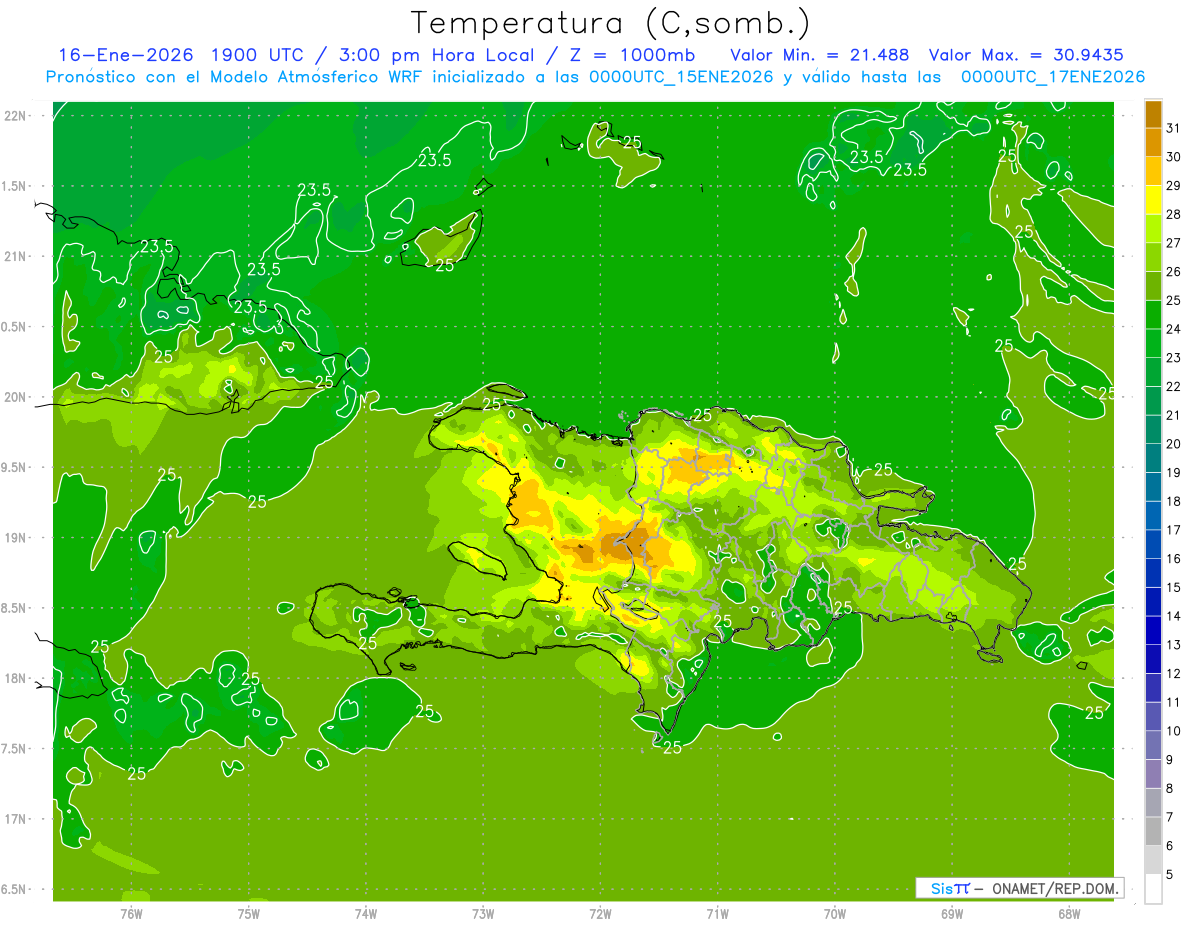The height and width of the screenshot is (927, 1200).
Task: Click the longitude axis label "76W"
Action: click(x=131, y=913)
